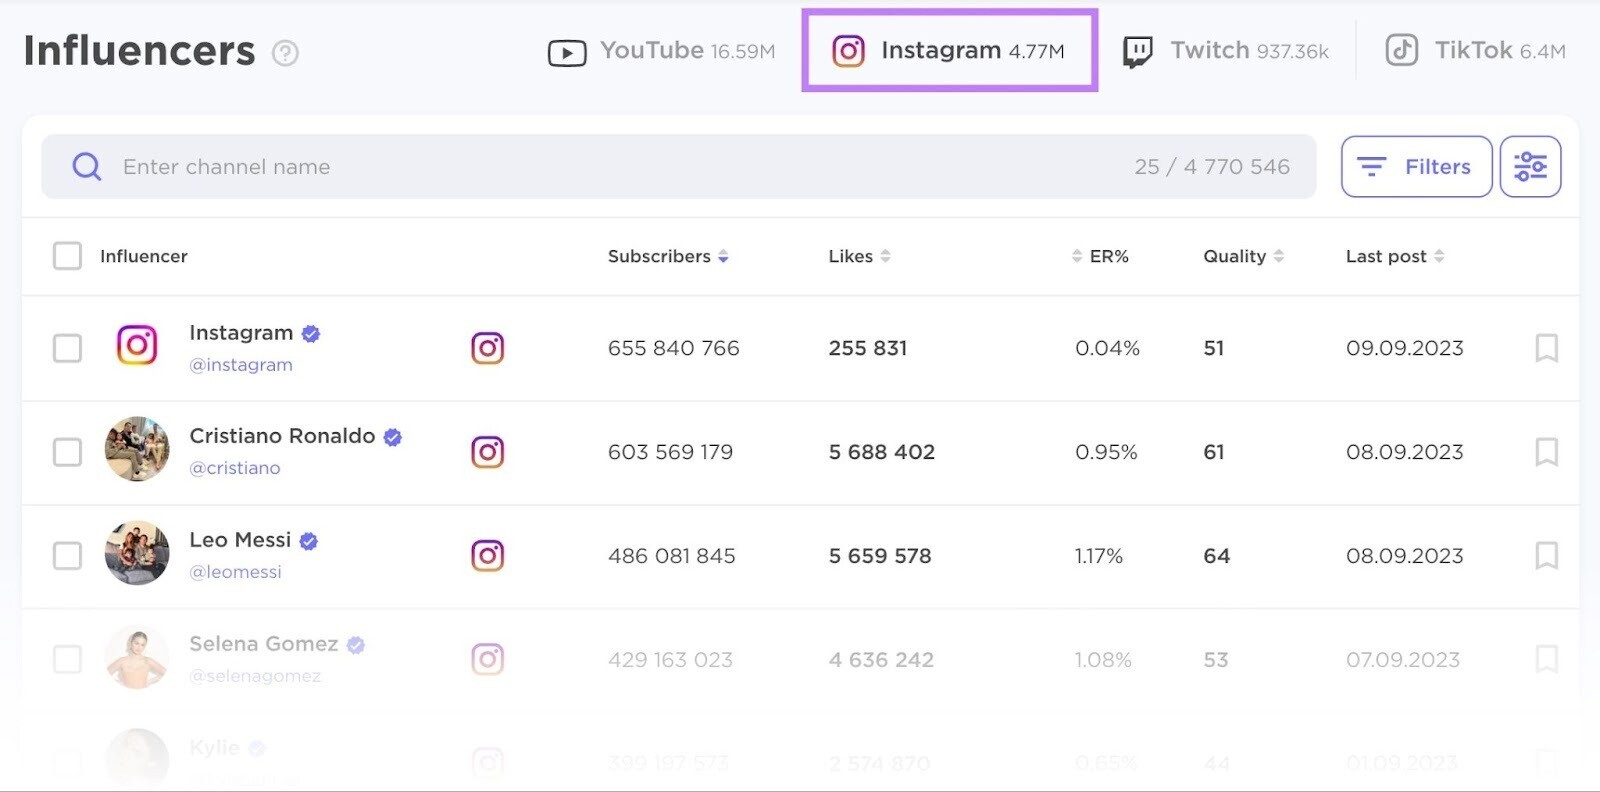The image size is (1600, 792).
Task: Bookmark the Selena Gomez row
Action: click(1546, 659)
